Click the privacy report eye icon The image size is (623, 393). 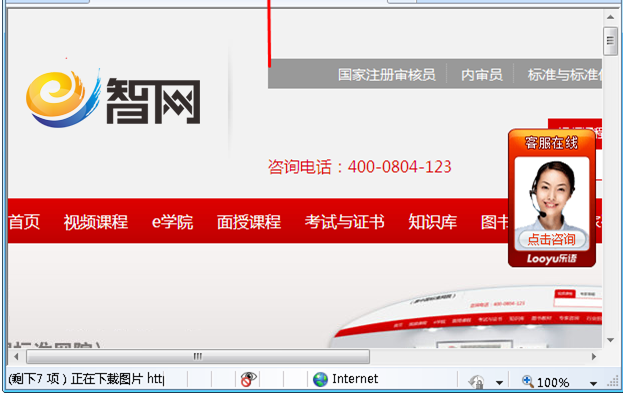(x=248, y=379)
